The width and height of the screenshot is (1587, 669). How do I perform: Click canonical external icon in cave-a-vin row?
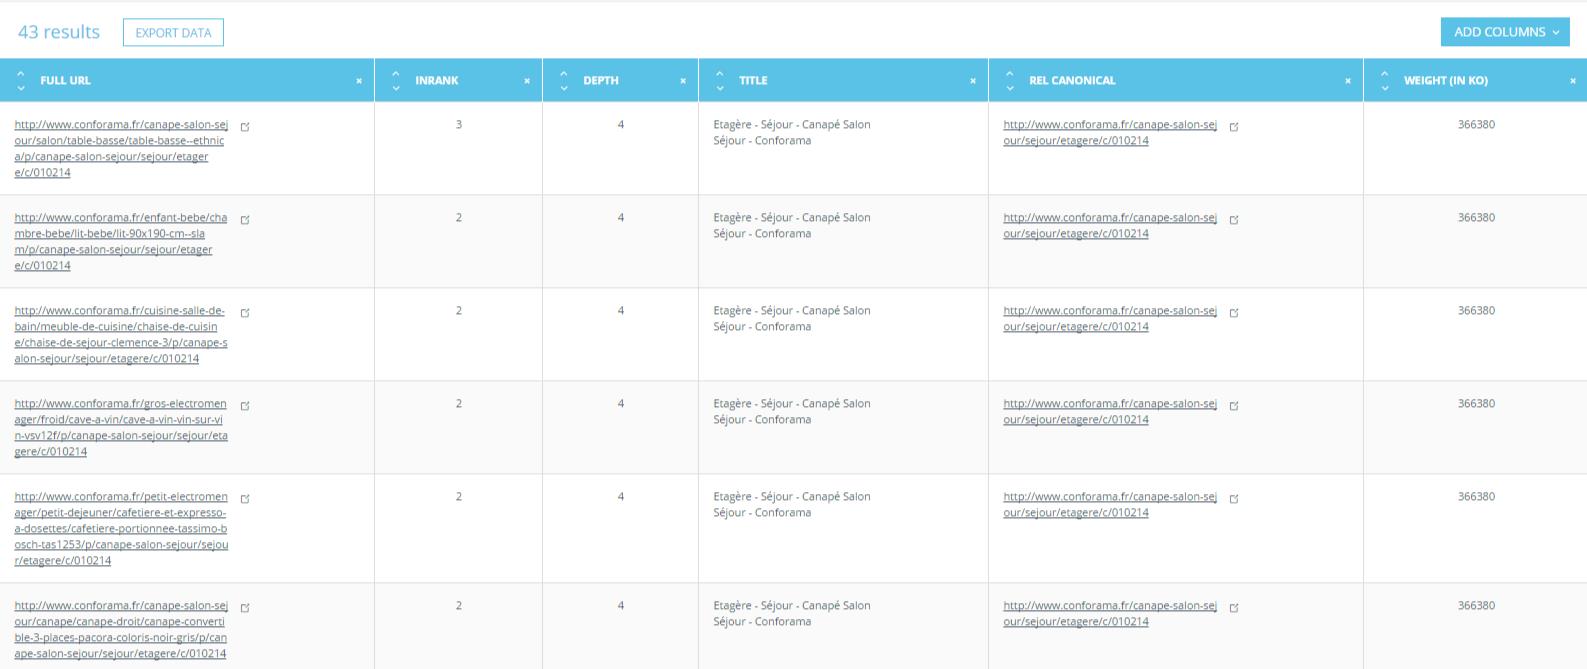(1234, 406)
